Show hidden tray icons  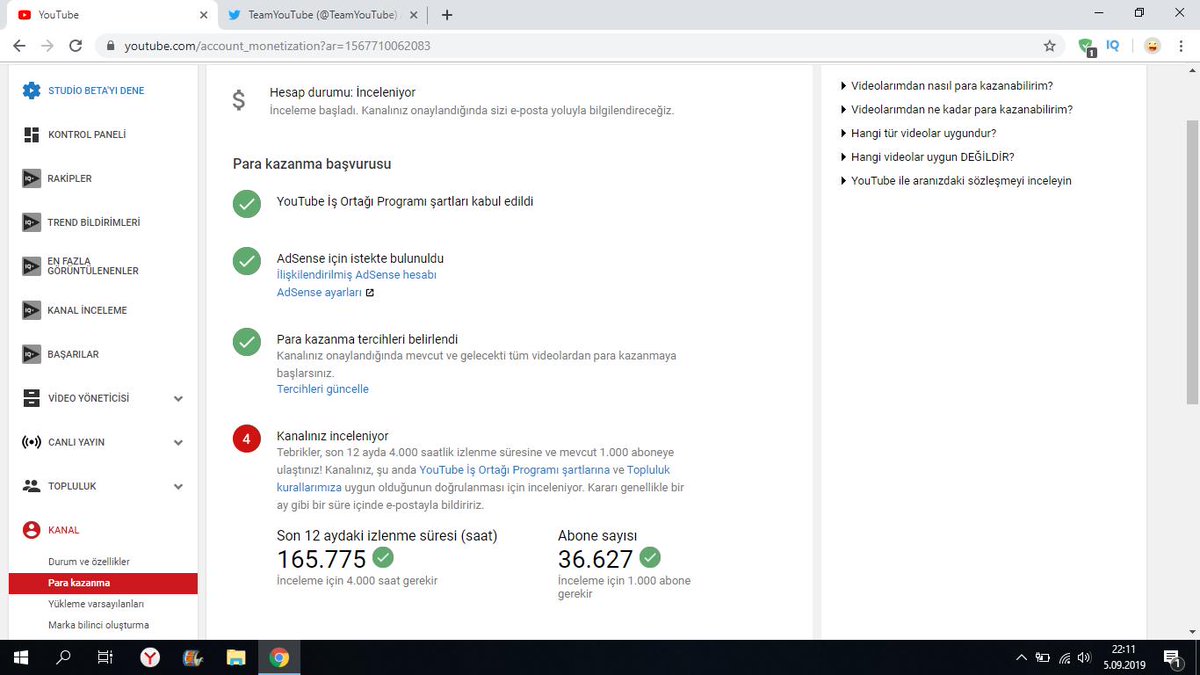(1021, 657)
